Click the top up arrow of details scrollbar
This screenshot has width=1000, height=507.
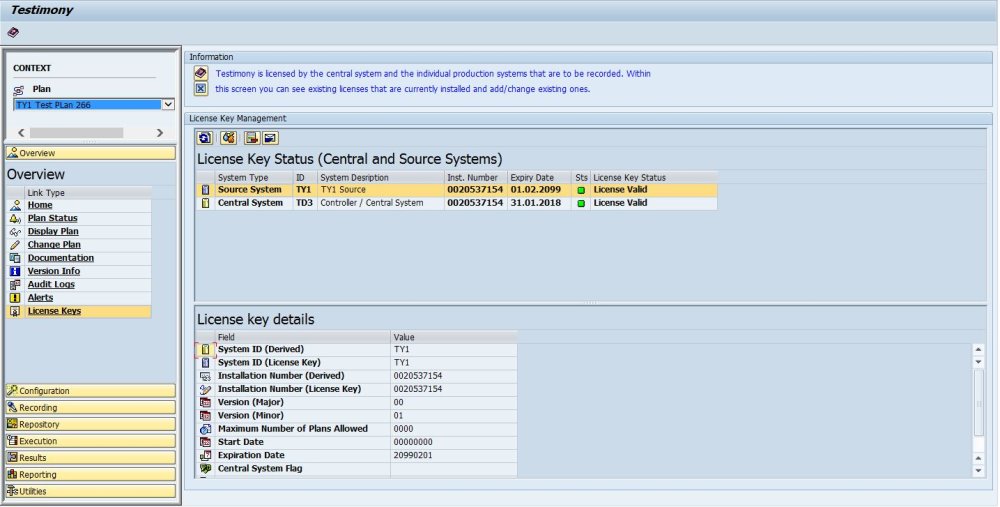978,349
